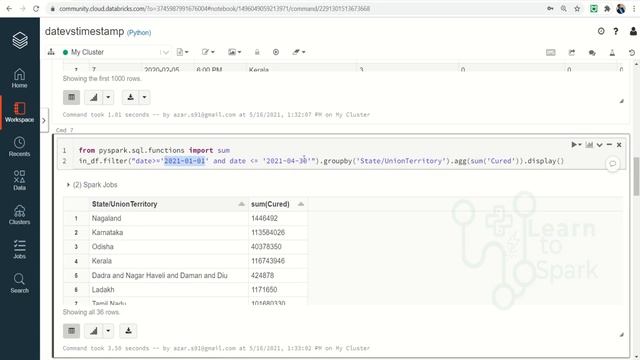The width and height of the screenshot is (640, 360).
Task: Reload the browser page
Action: (36, 9)
